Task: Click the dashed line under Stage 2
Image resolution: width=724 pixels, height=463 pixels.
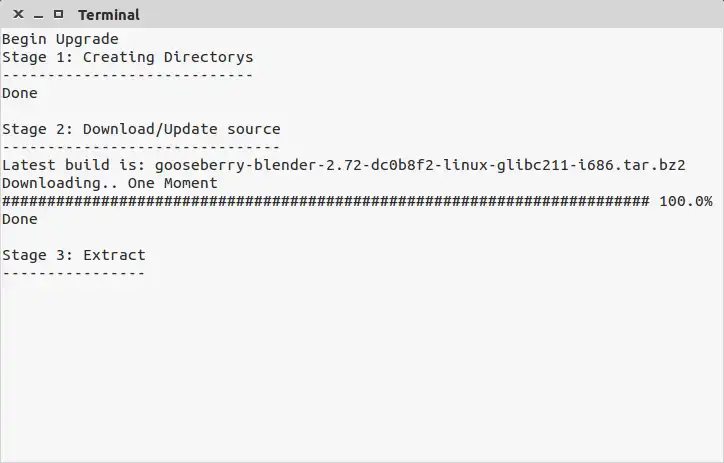Action: (x=141, y=147)
